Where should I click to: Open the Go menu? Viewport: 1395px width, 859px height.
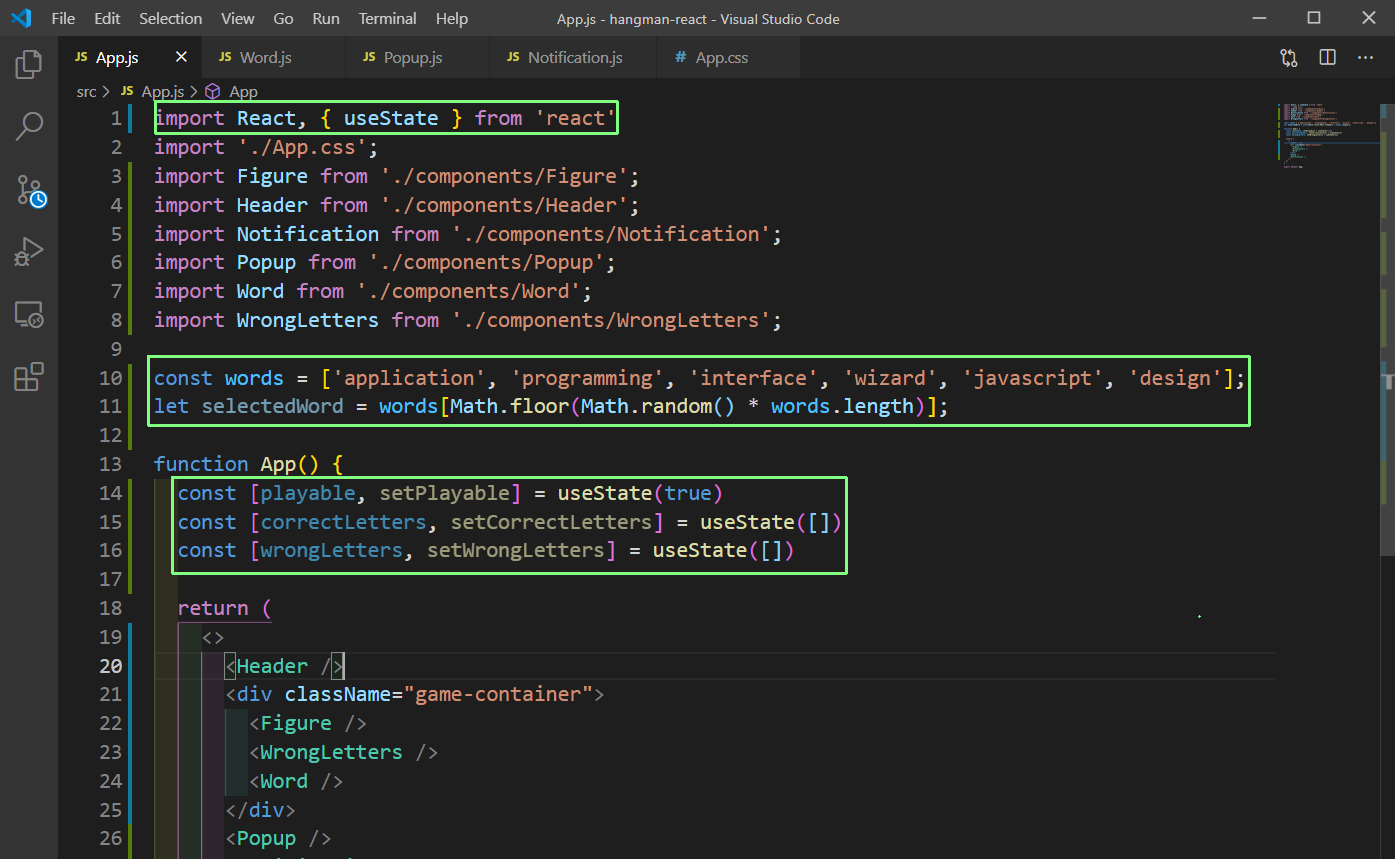tap(283, 18)
